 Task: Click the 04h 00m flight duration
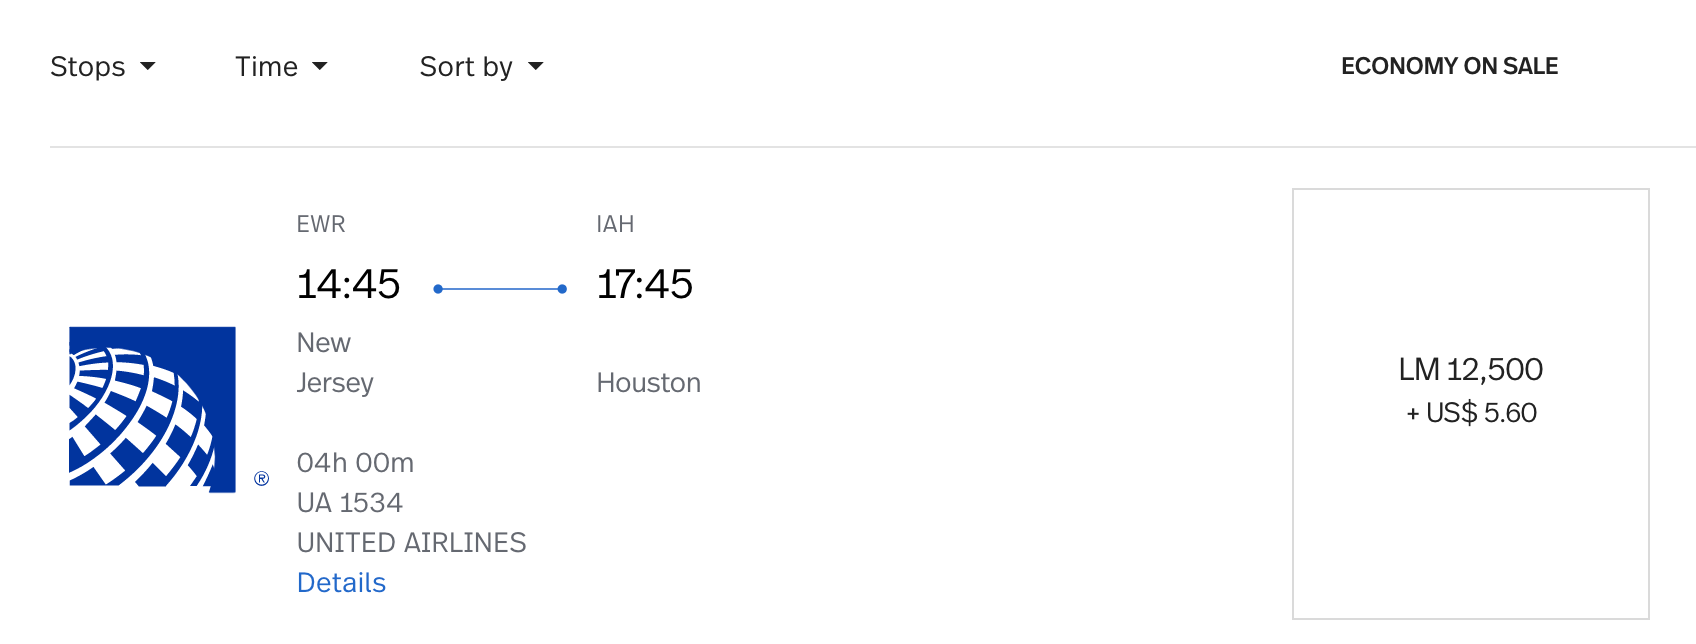pyautogui.click(x=355, y=463)
